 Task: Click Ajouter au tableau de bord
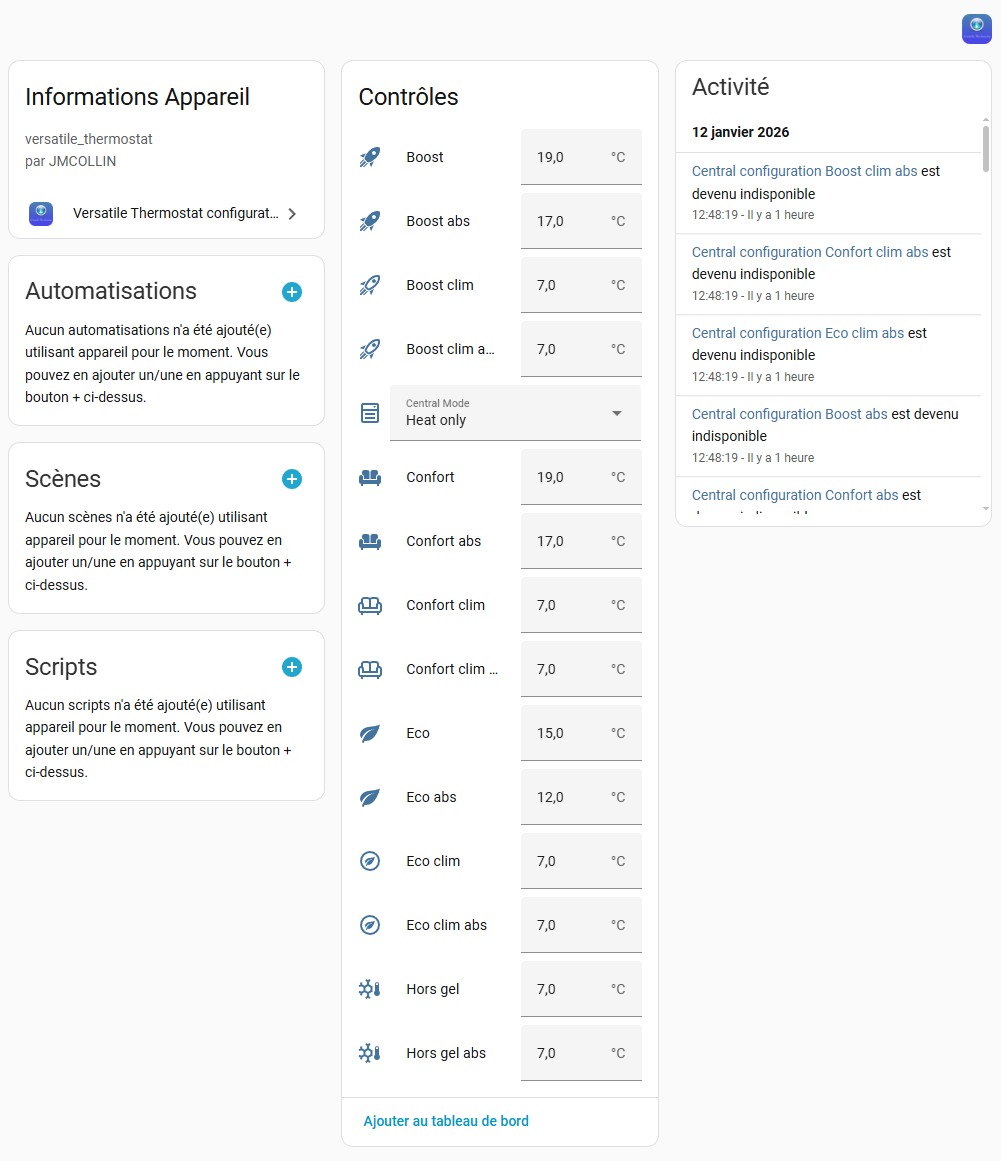click(x=446, y=1121)
